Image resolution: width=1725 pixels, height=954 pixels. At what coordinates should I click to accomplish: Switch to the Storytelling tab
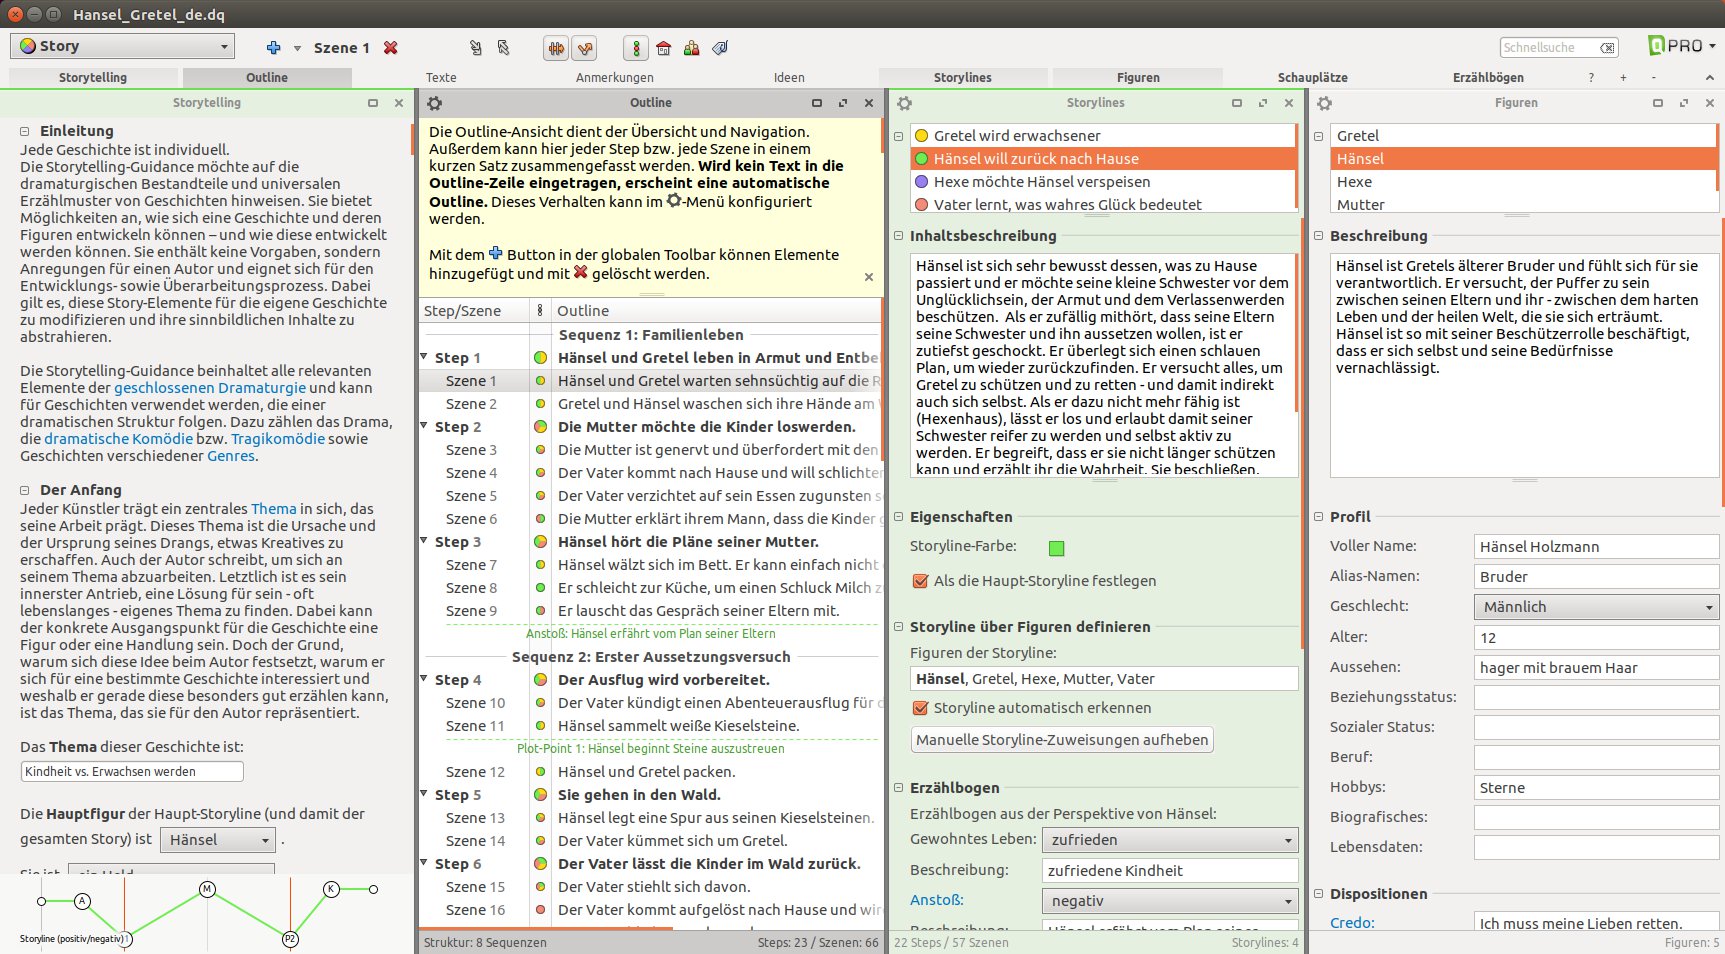pyautogui.click(x=93, y=77)
